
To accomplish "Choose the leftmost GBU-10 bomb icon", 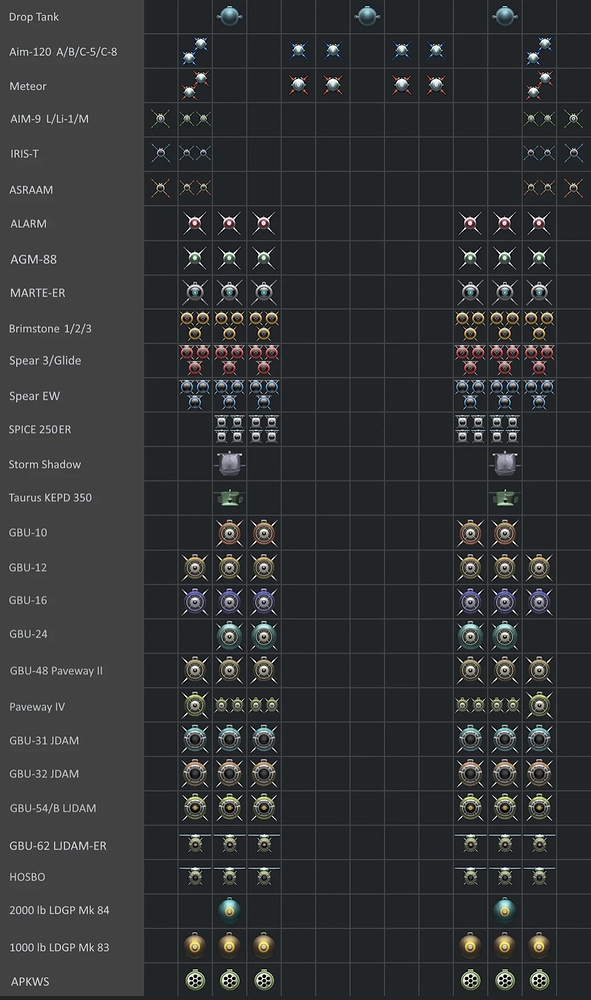I will coord(230,533).
